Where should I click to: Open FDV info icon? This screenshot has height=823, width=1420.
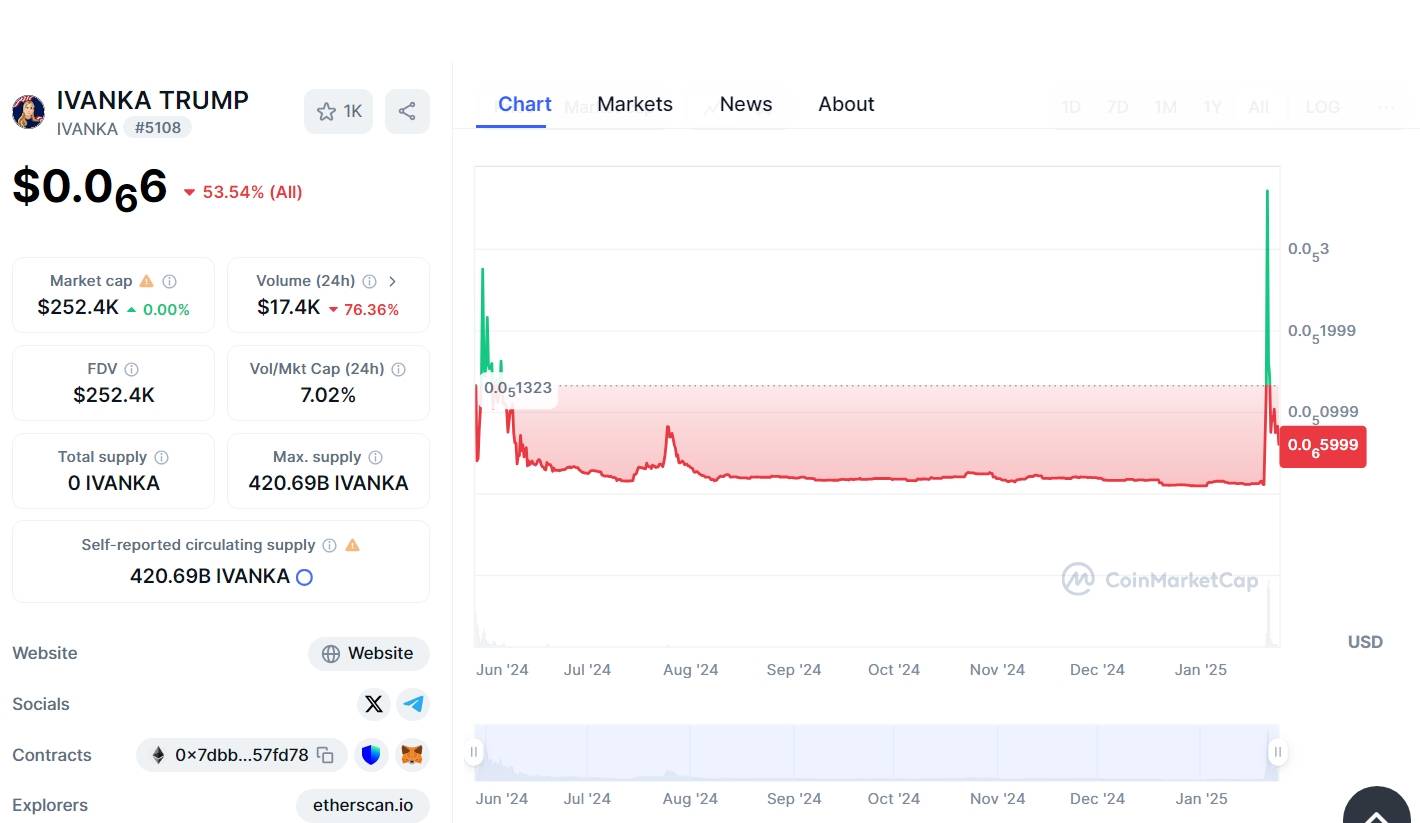pos(132,369)
